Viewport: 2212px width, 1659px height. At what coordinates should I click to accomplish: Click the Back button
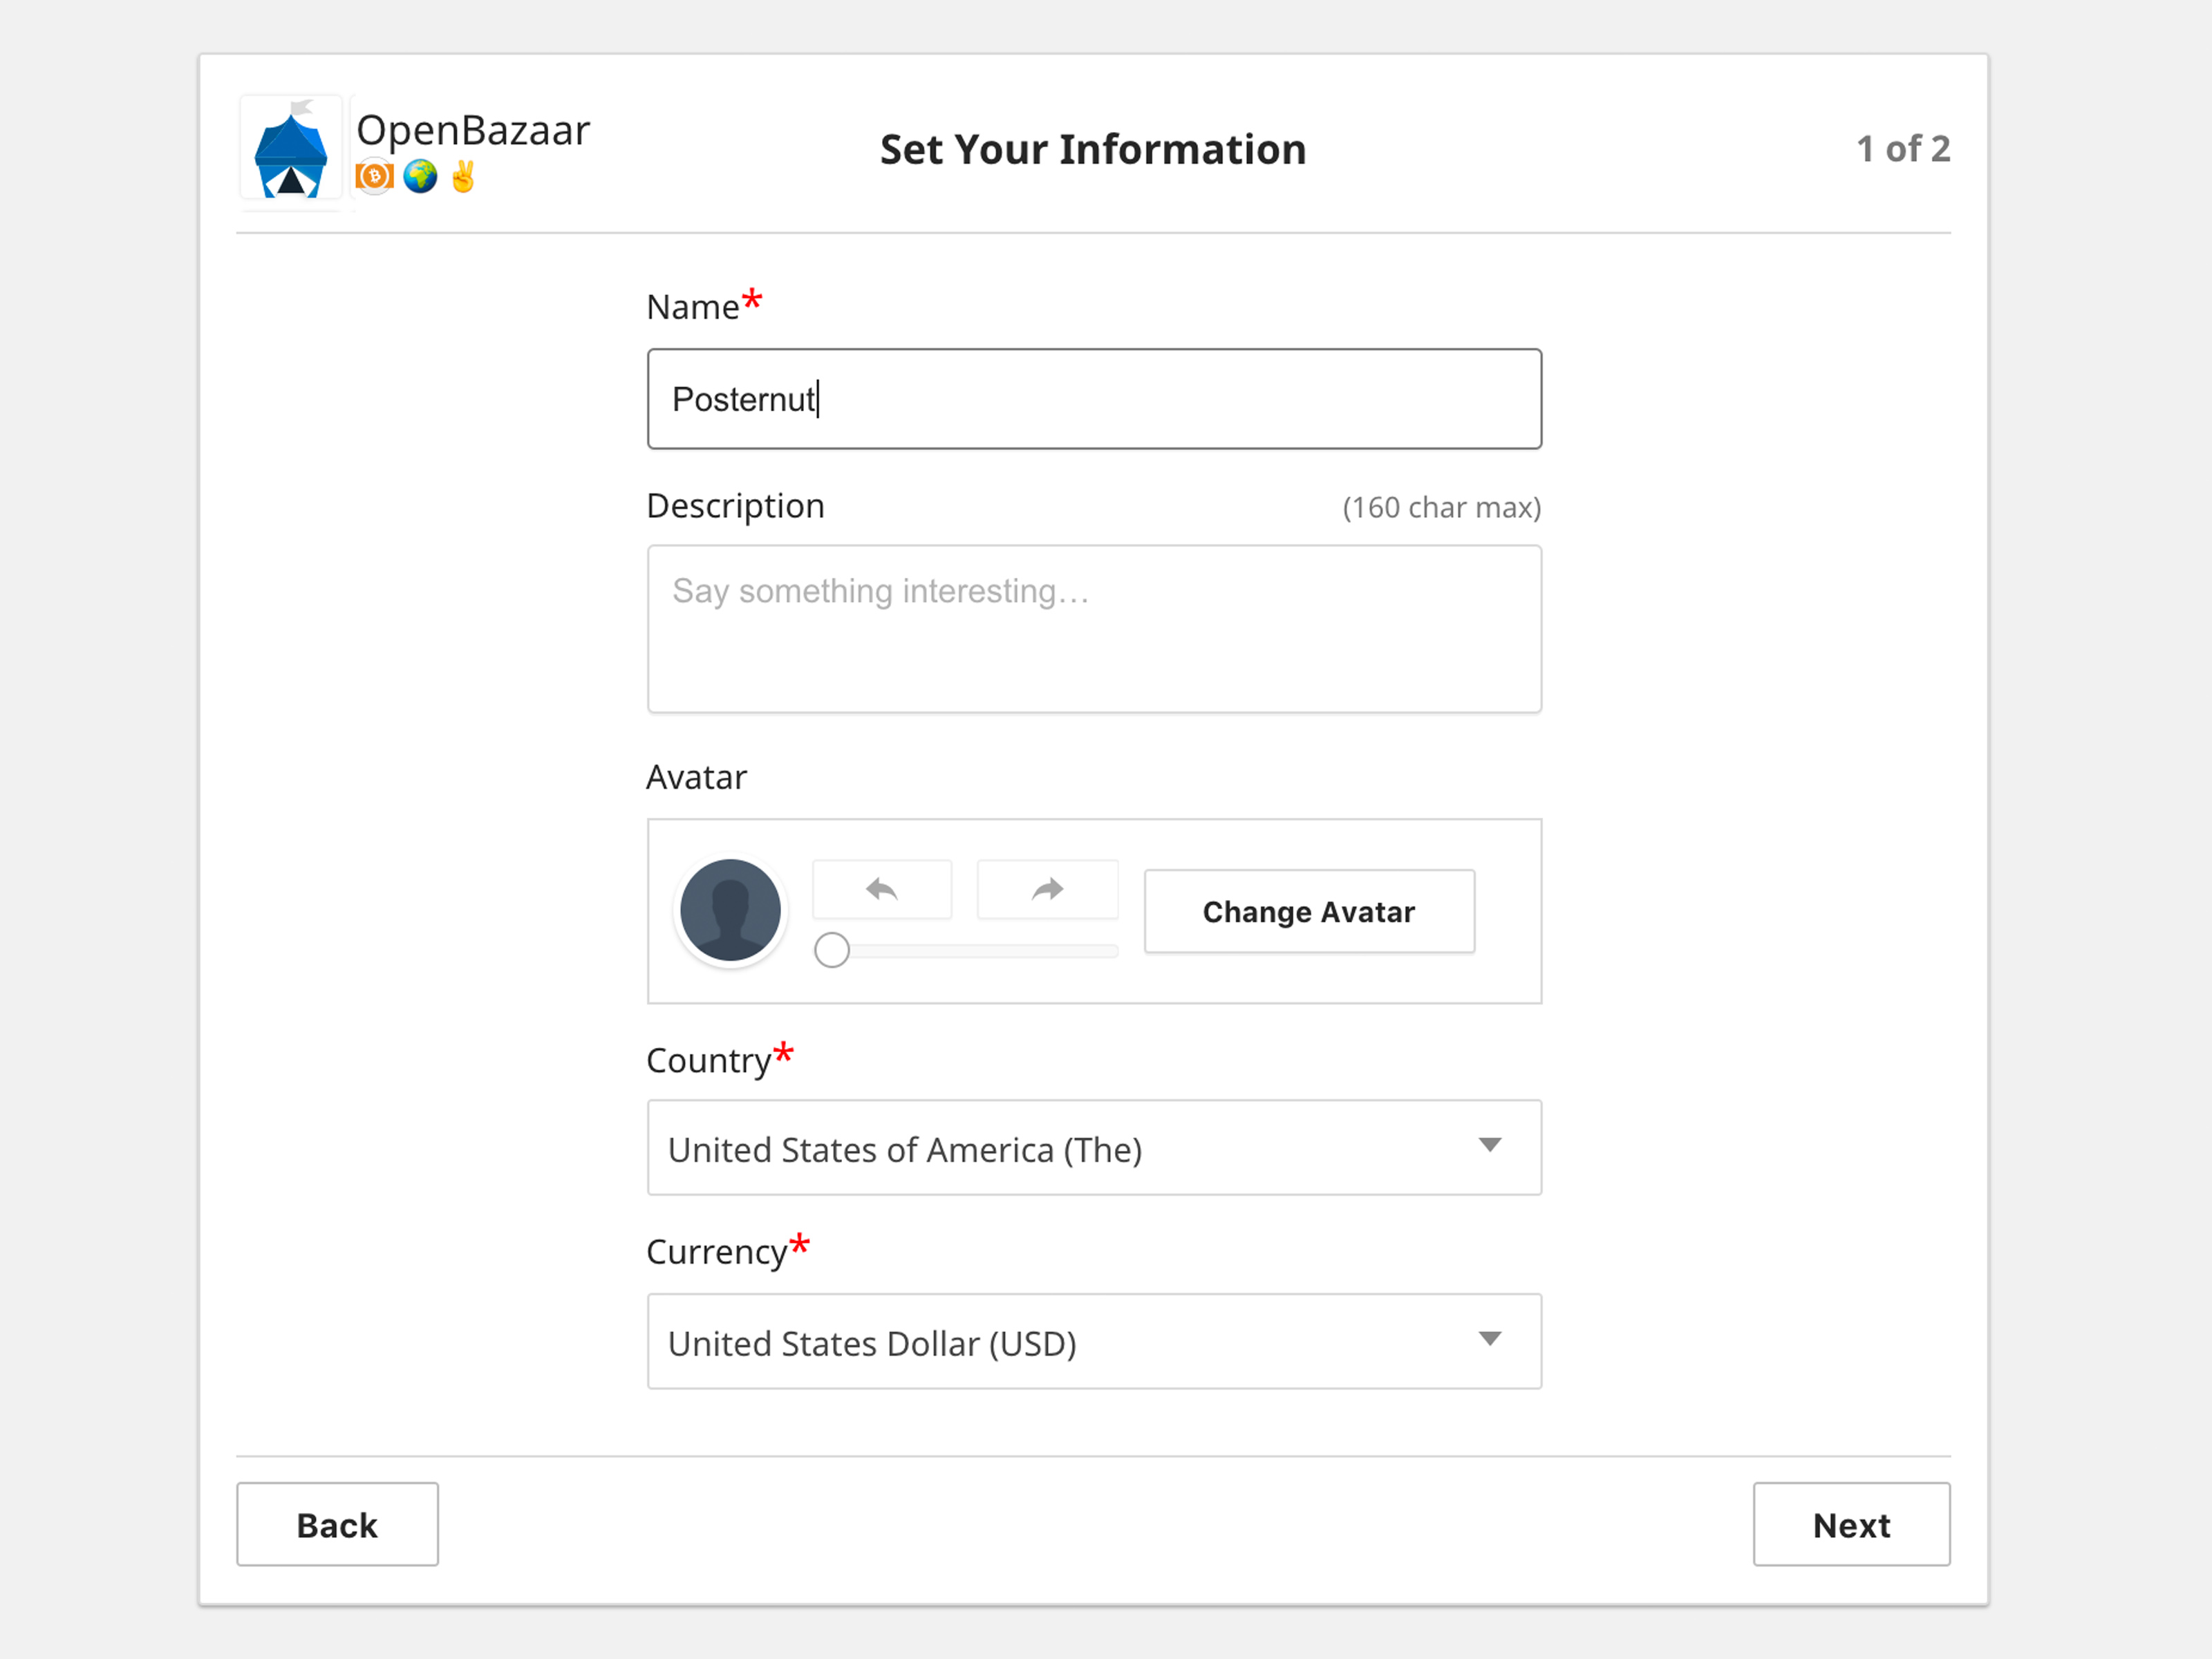[x=337, y=1525]
